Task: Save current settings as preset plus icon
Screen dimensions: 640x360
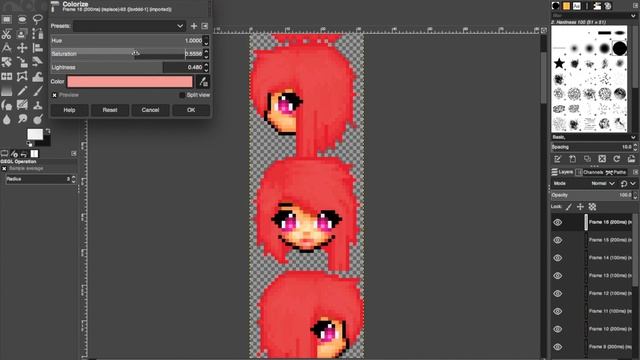Action: pyautogui.click(x=194, y=26)
